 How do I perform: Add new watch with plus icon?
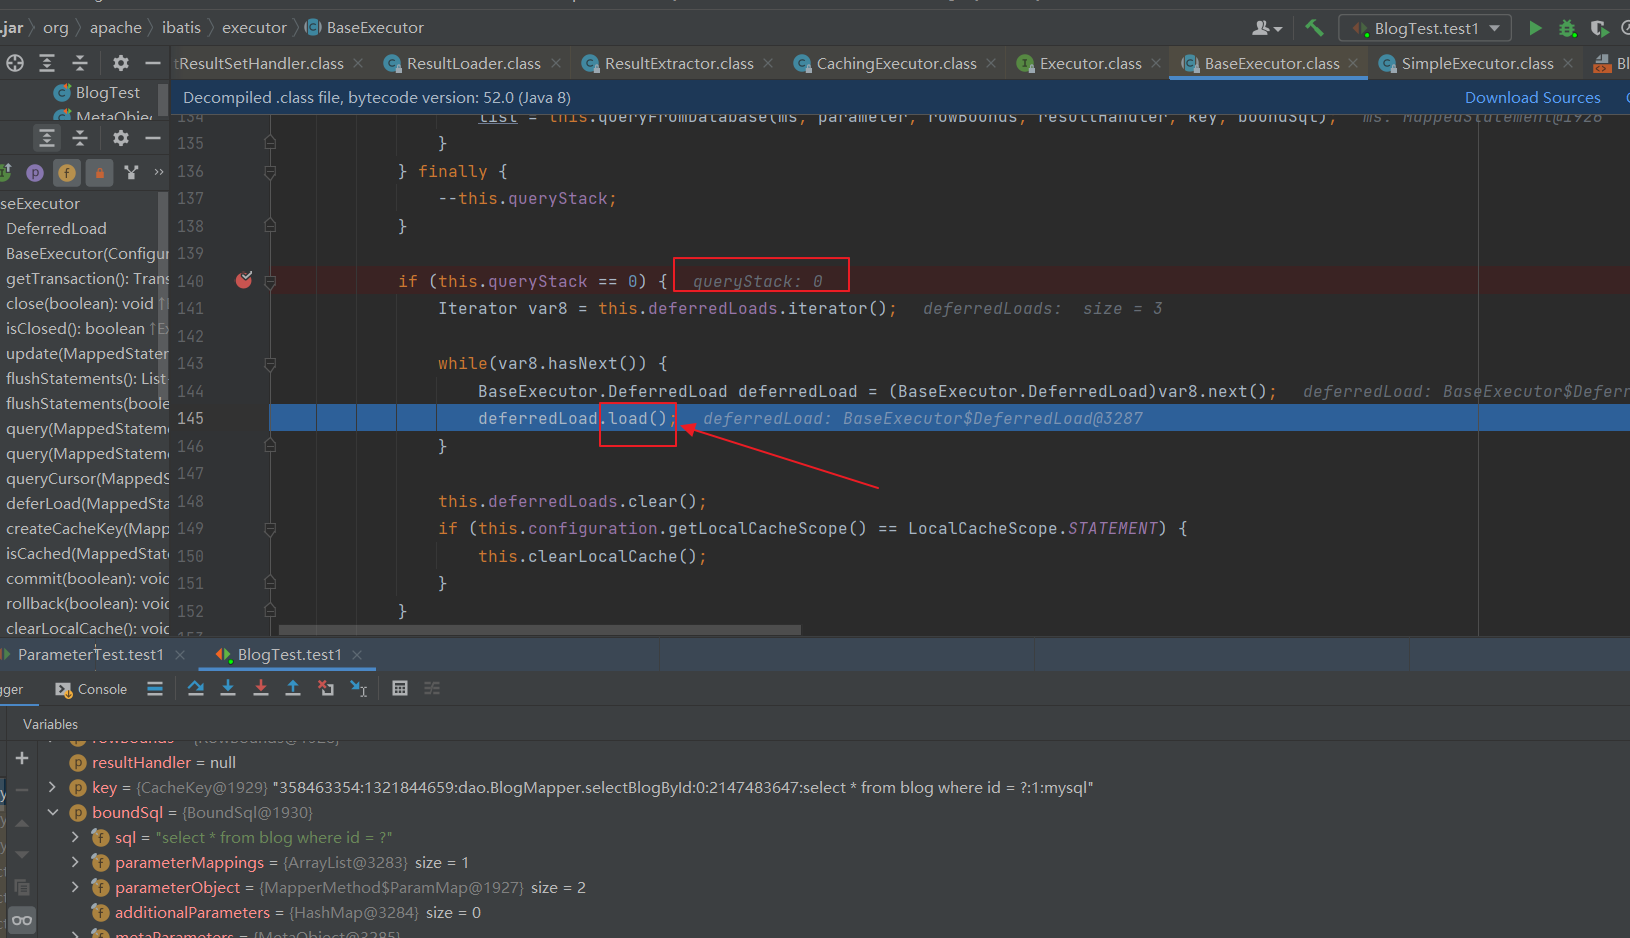[22, 758]
